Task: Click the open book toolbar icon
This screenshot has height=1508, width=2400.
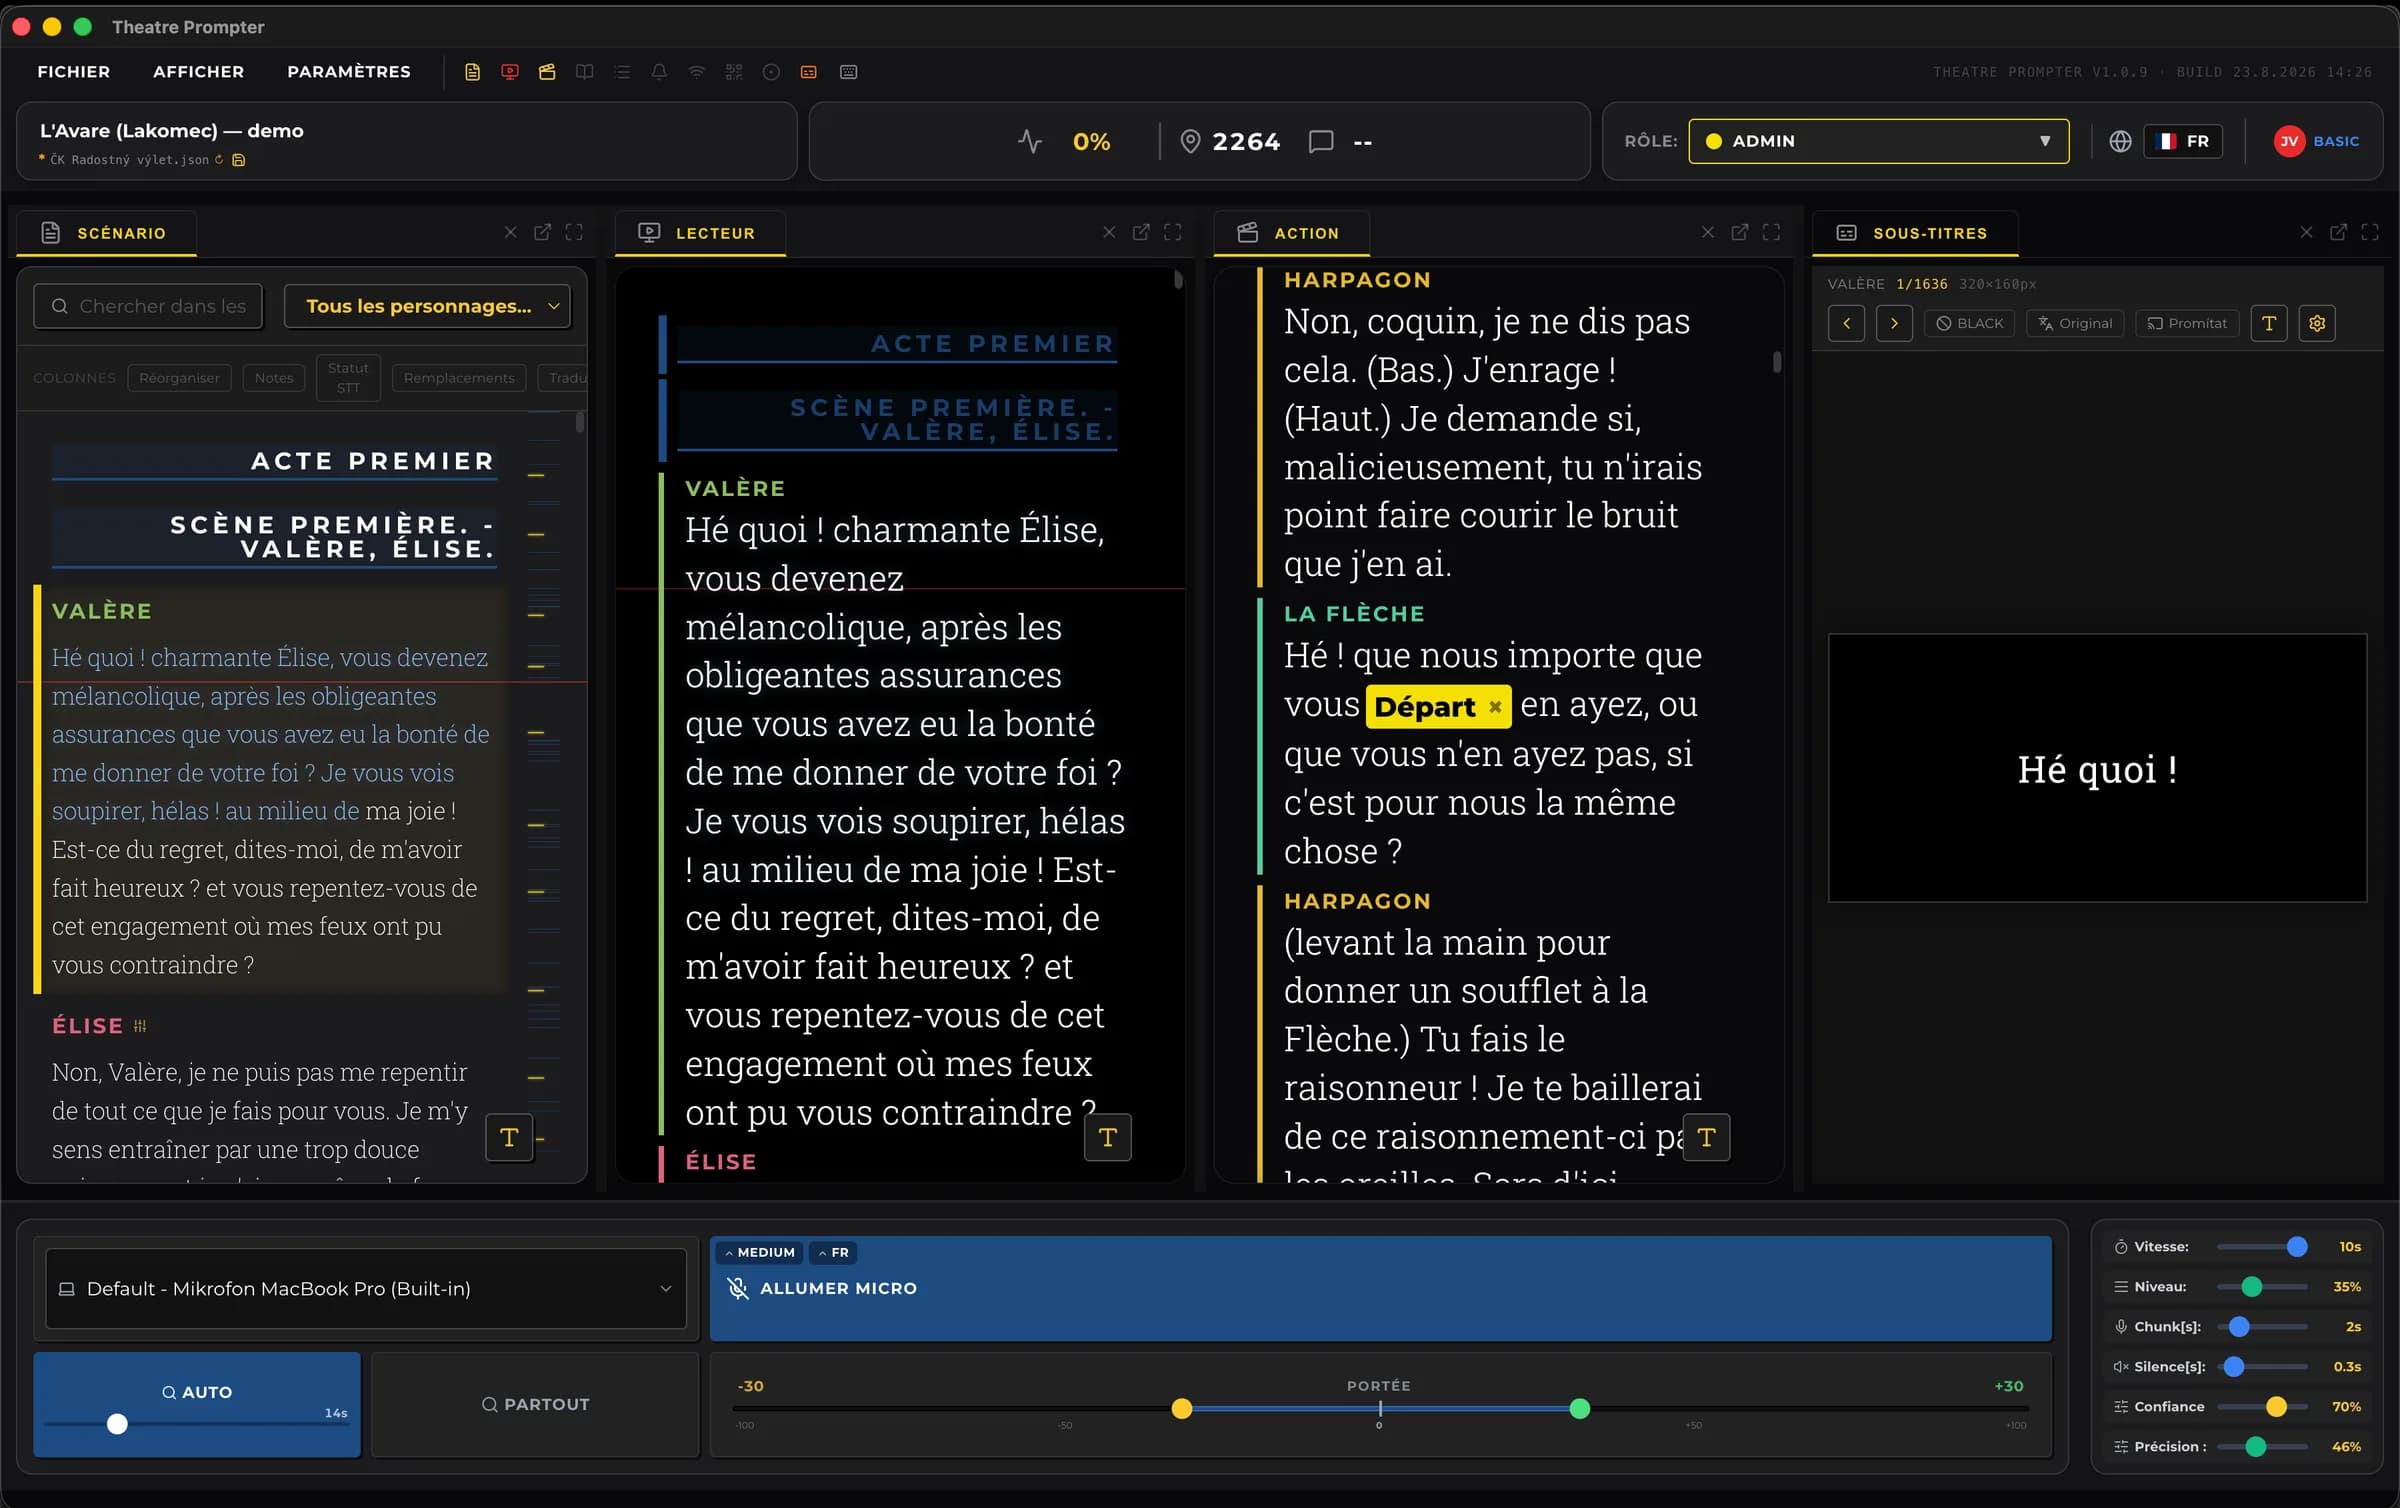Action: pos(585,72)
